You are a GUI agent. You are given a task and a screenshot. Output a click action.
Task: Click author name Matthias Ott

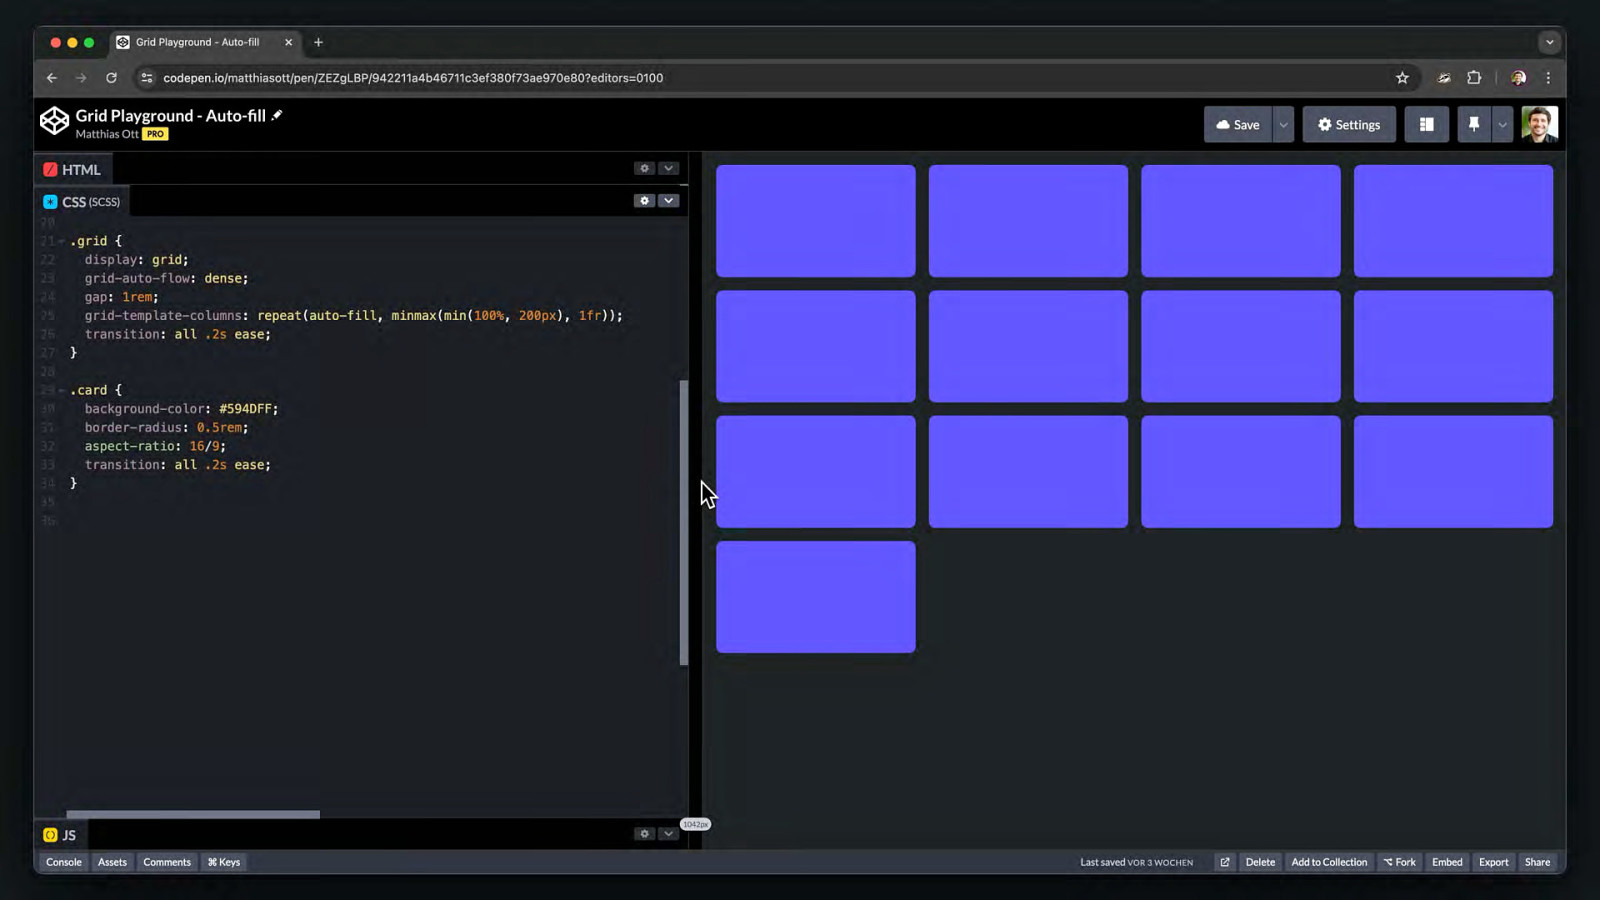click(106, 134)
